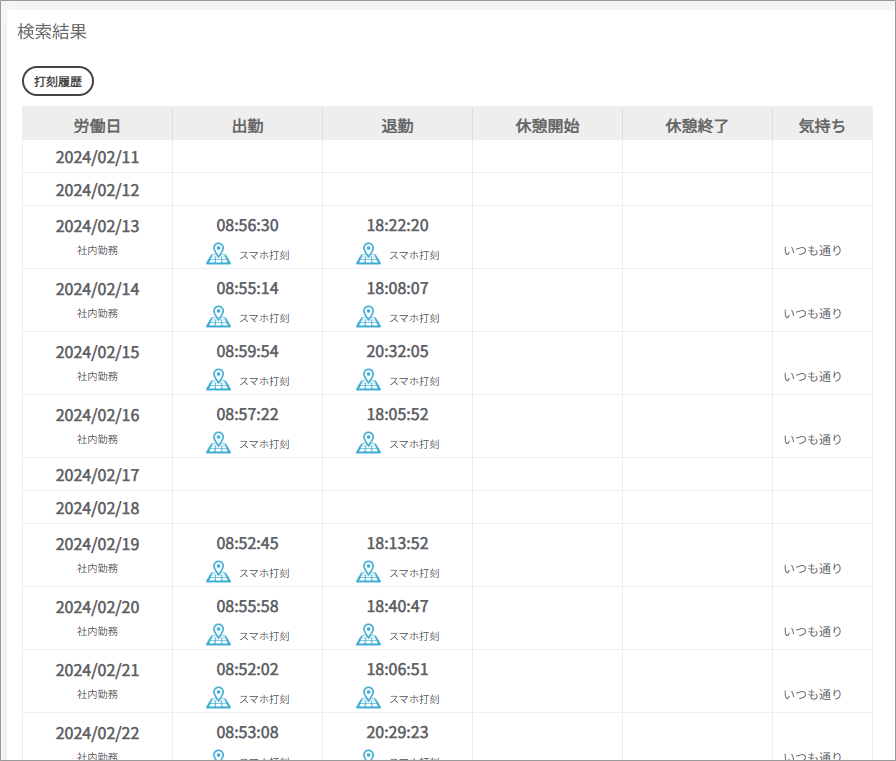Click いつも通り feeling for 2024/02/19
Image resolution: width=896 pixels, height=761 pixels.
[812, 569]
